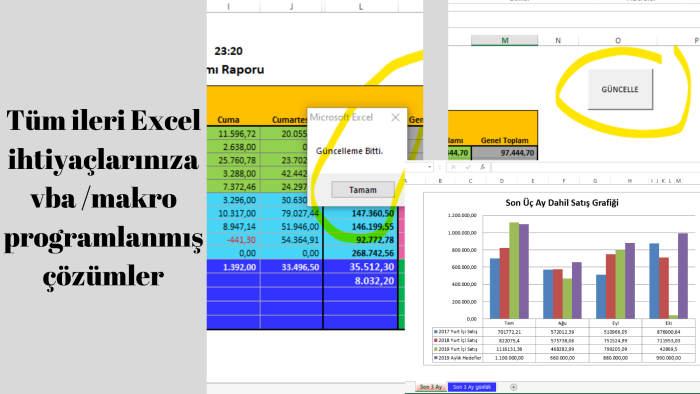The width and height of the screenshot is (700, 394).
Task: Click data table value 1.100.000,00
Action: 509,358
